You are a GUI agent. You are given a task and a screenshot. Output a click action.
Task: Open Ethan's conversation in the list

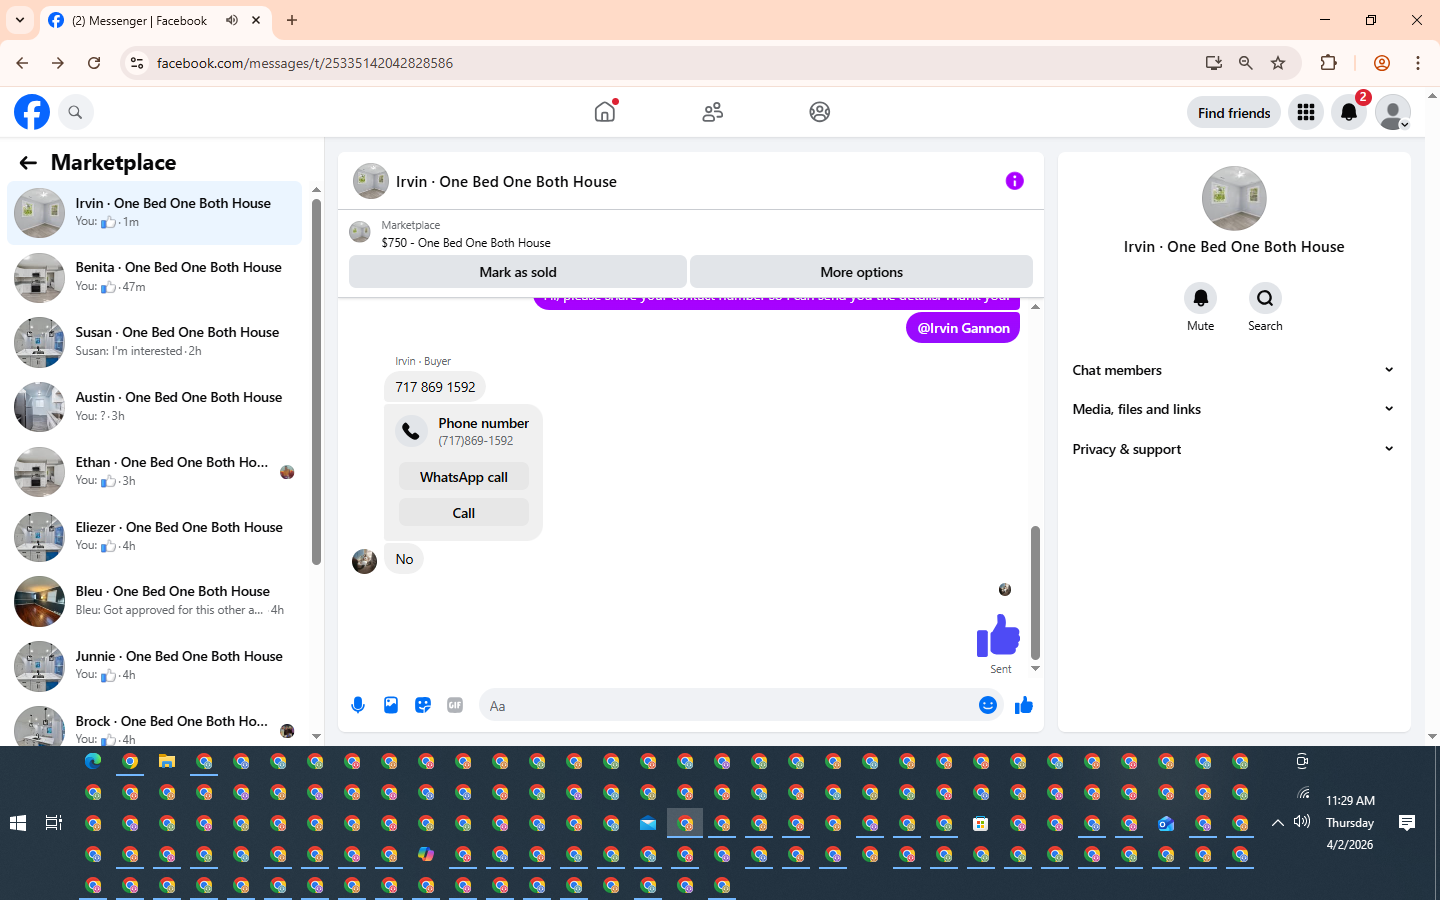(155, 472)
